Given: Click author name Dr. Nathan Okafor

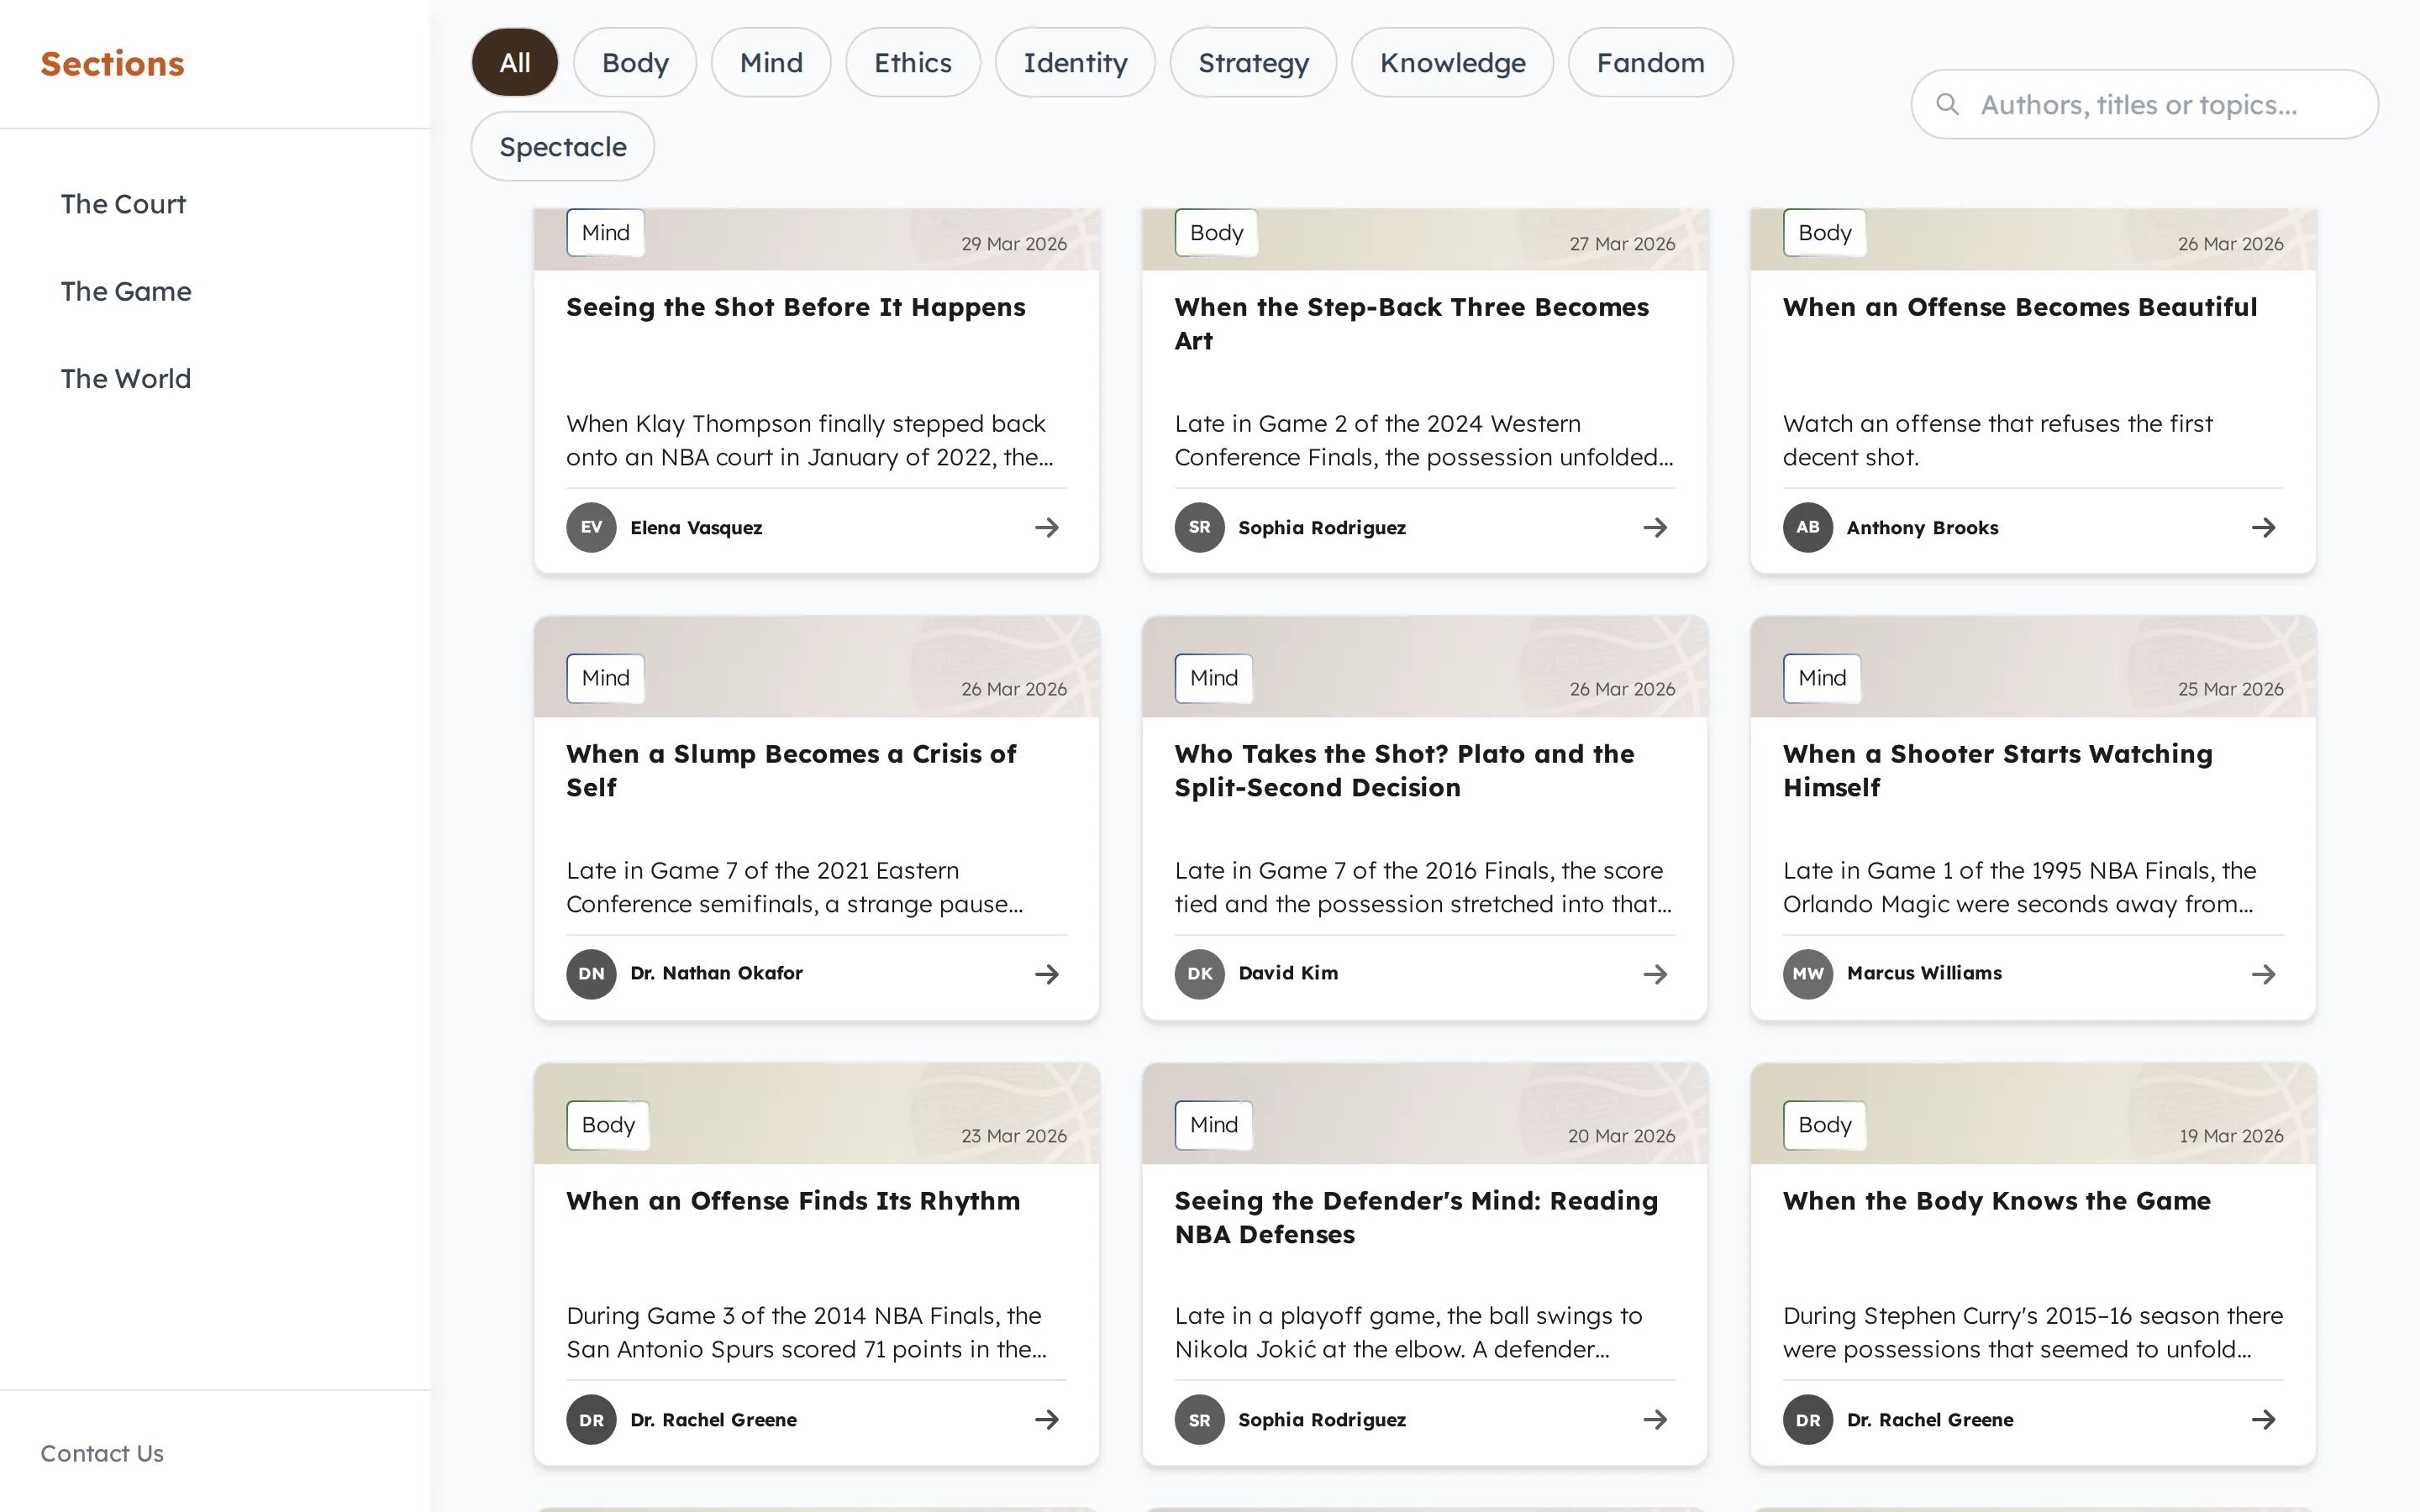Looking at the screenshot, I should (716, 973).
